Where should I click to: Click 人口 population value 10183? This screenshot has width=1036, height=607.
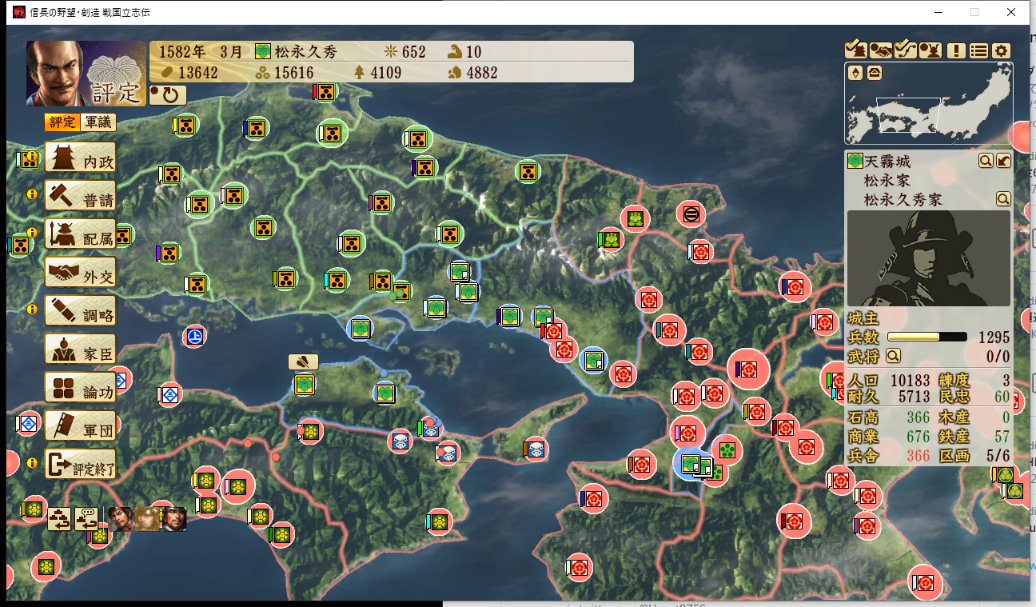tap(910, 380)
